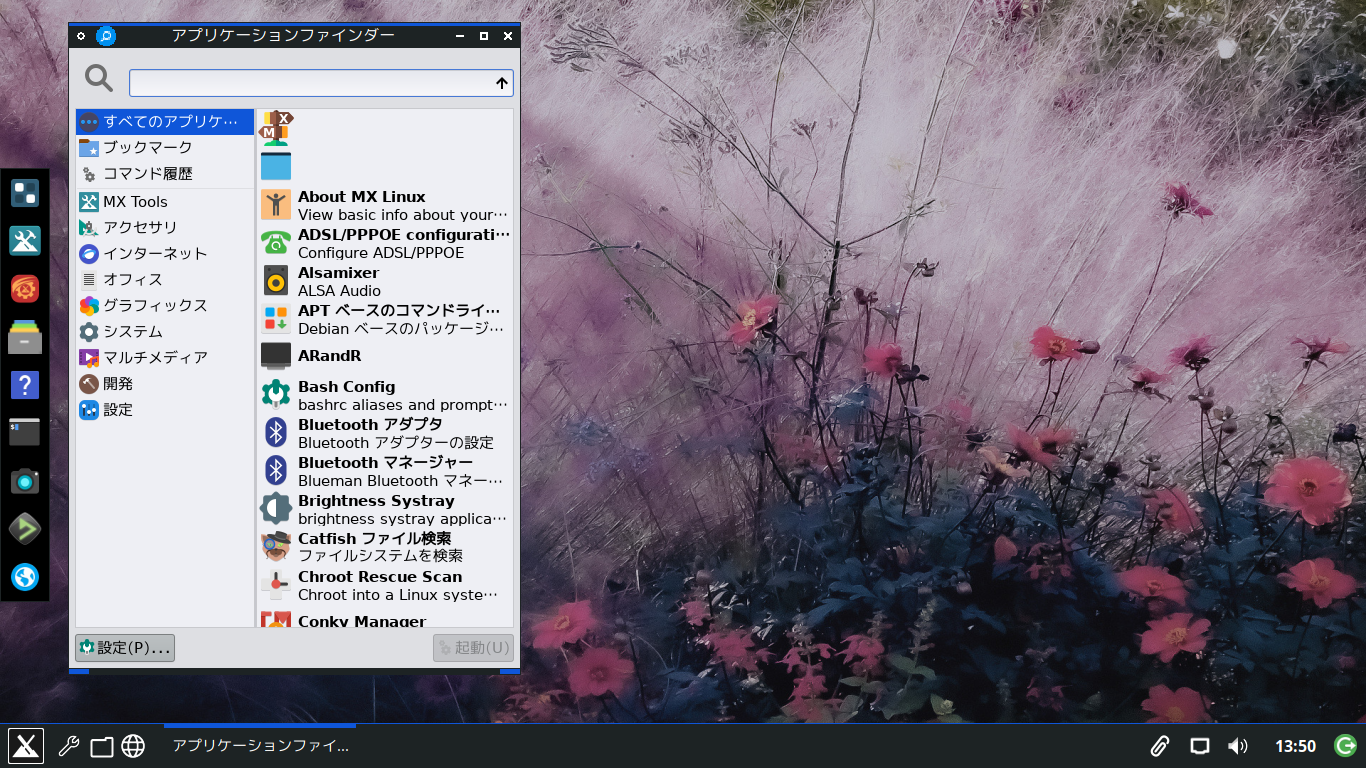Select the インターネット category
The image size is (1366, 768).
click(165, 254)
